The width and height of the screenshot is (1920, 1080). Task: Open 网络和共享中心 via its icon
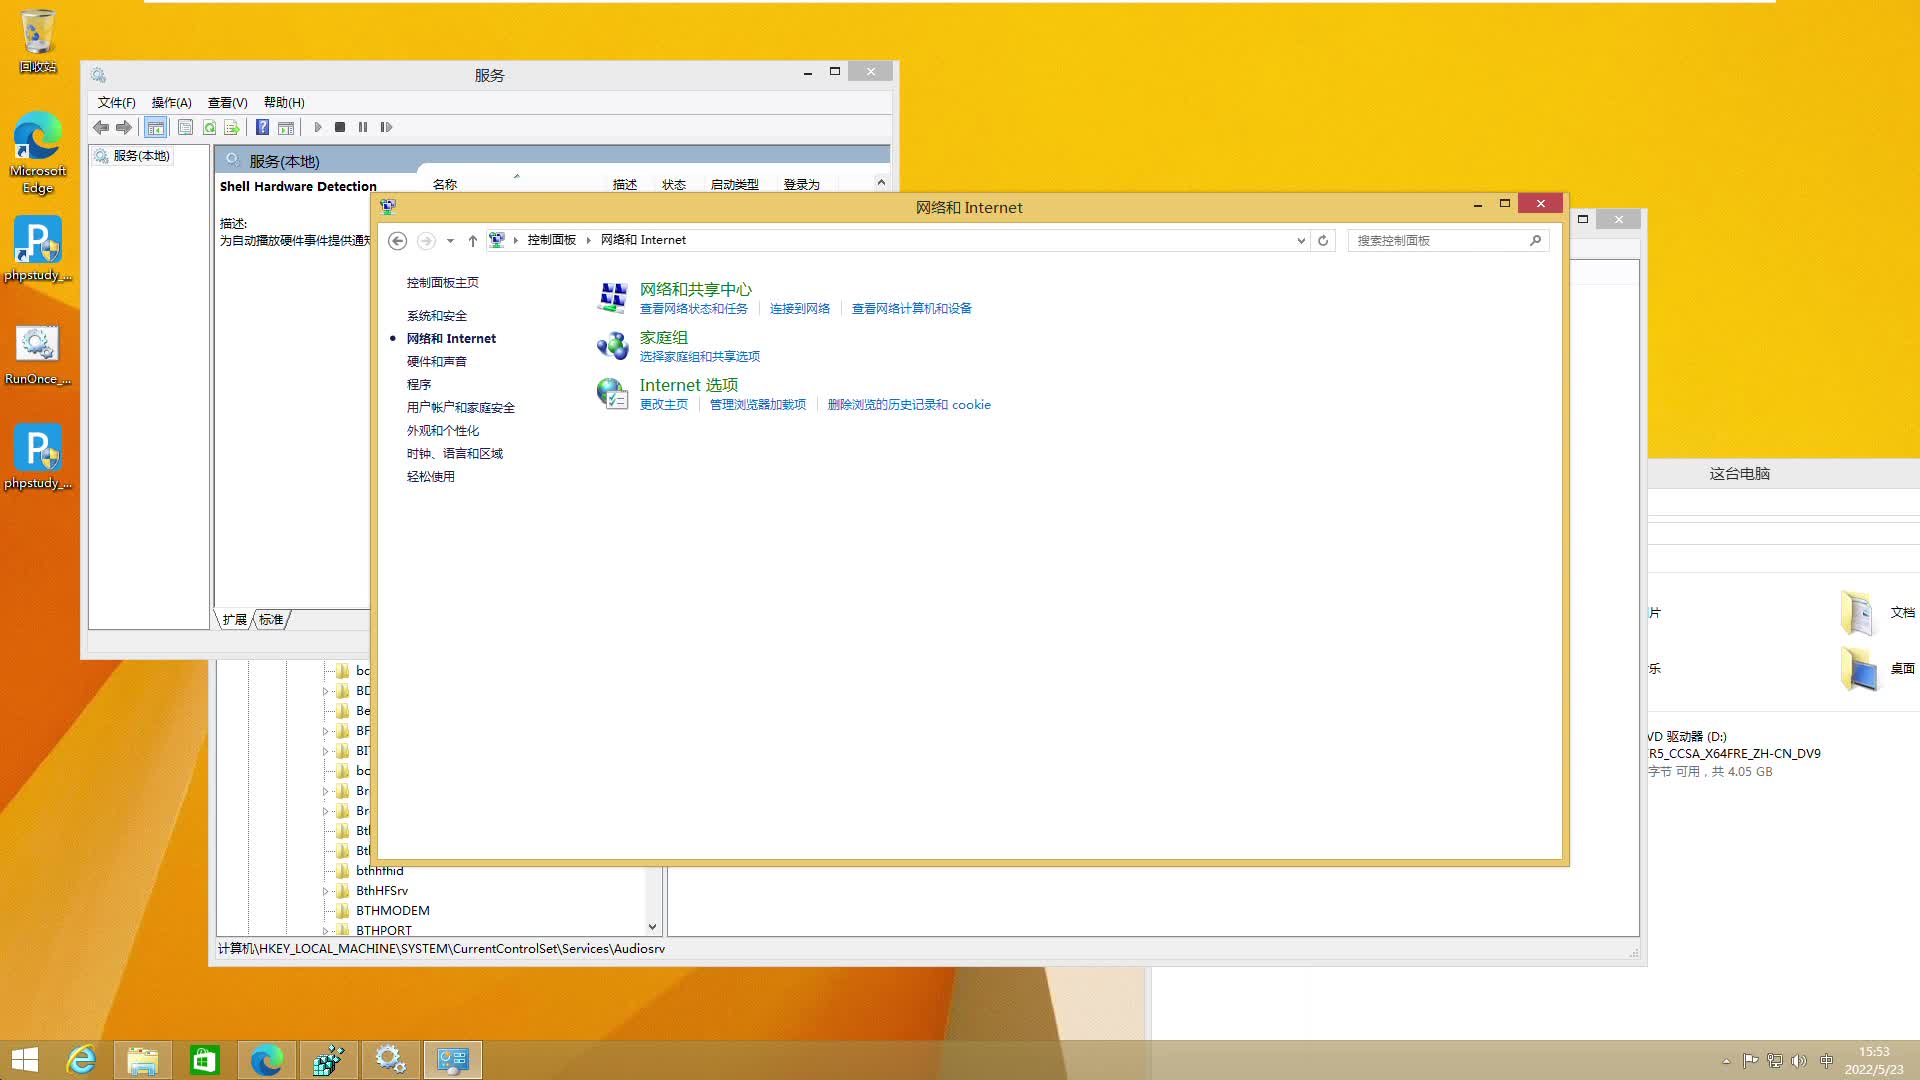point(612,297)
